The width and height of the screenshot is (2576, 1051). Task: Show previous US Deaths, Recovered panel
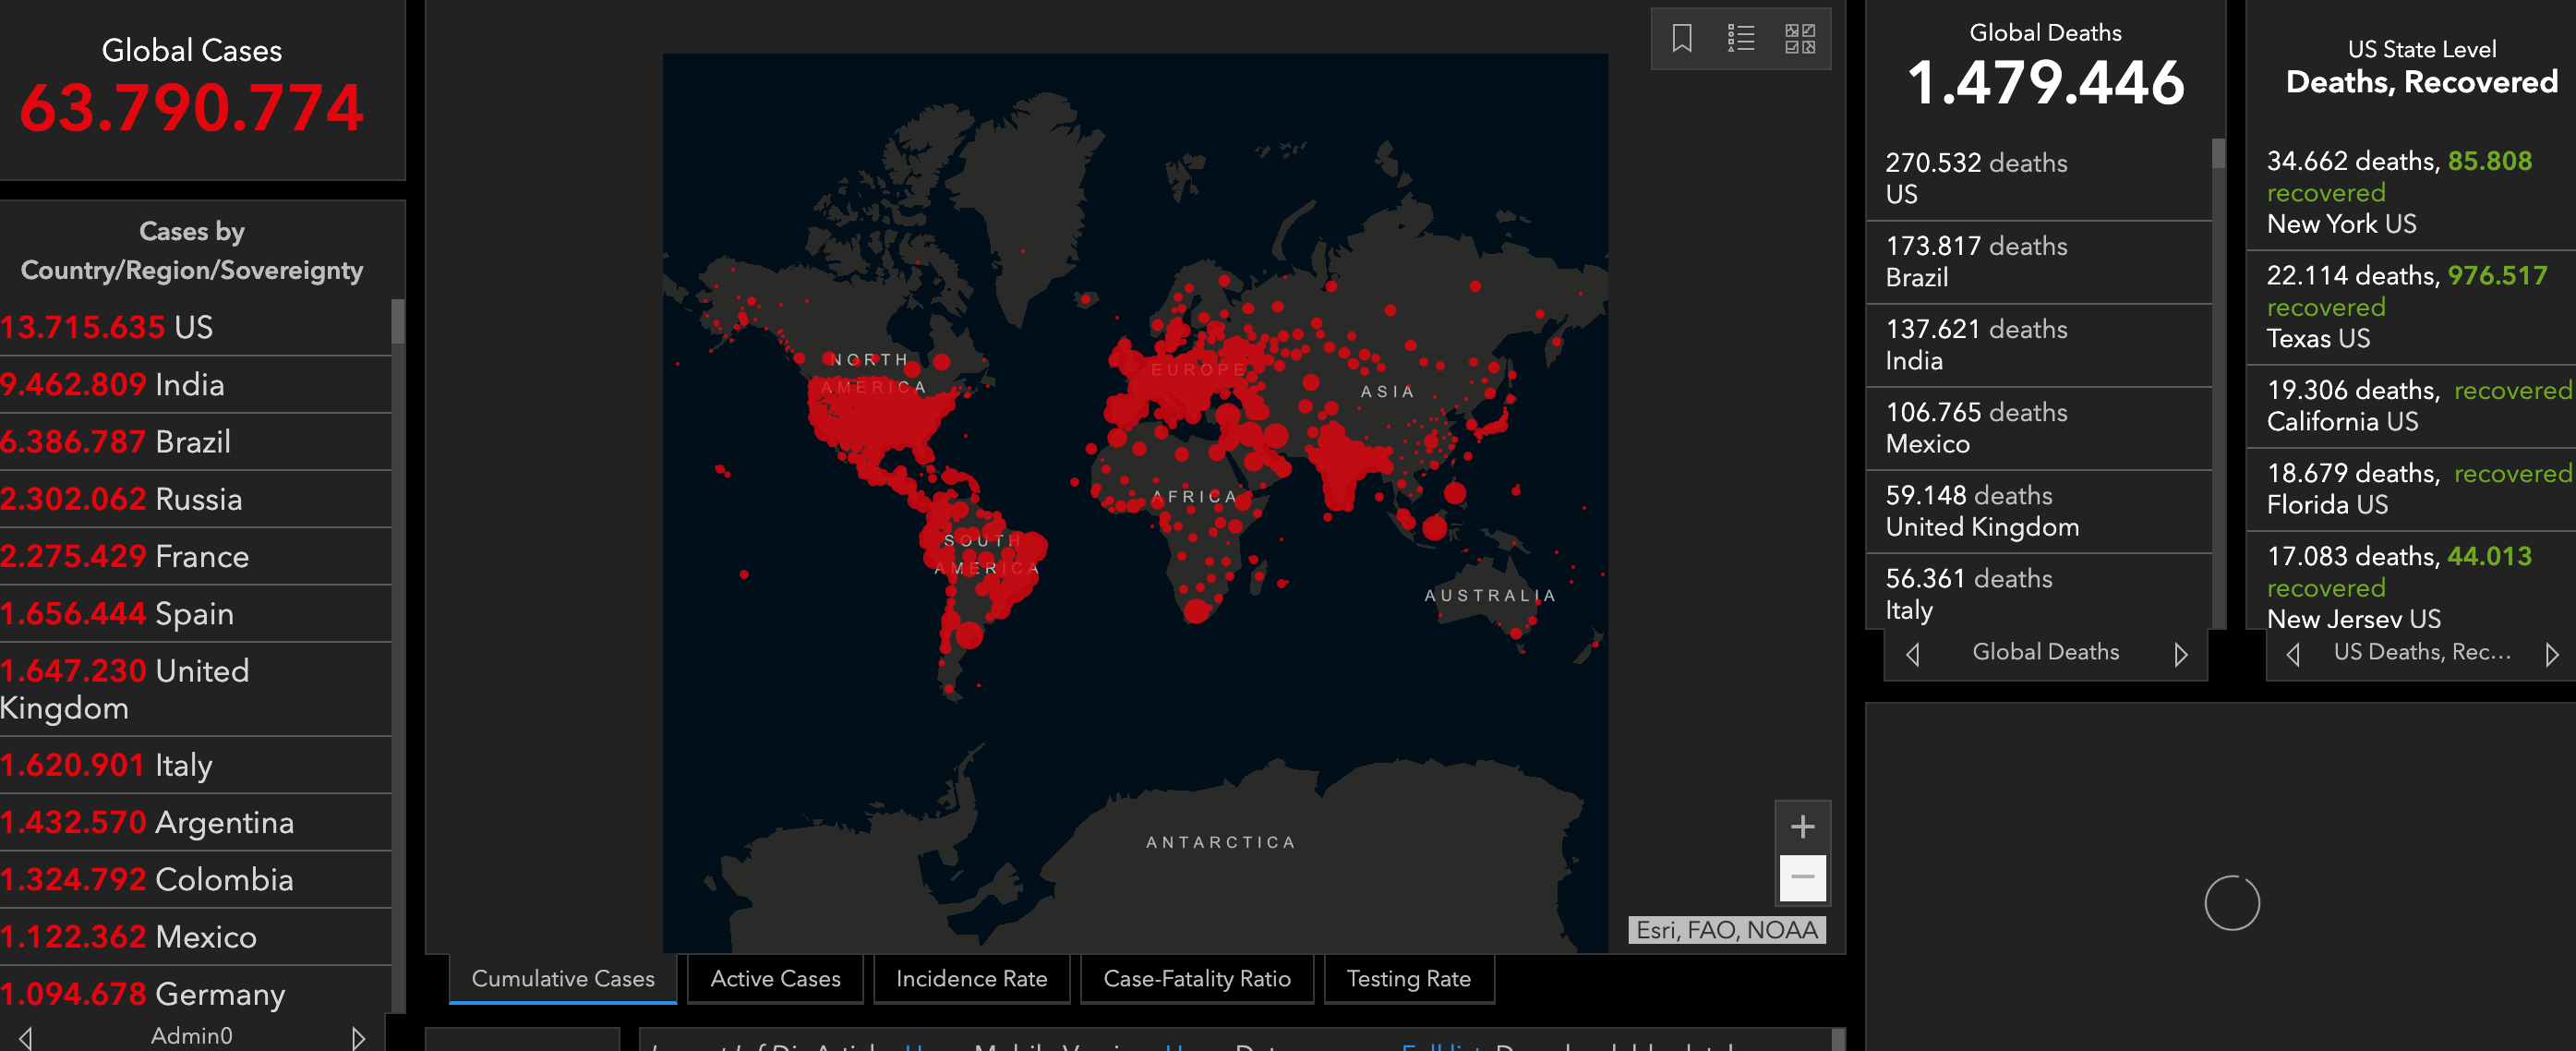coord(2293,654)
